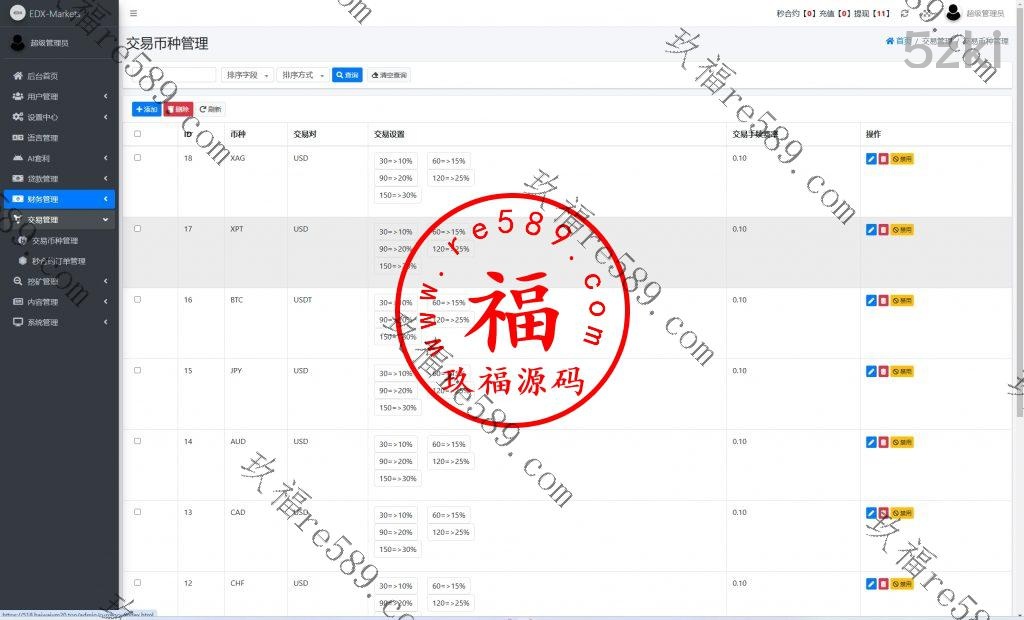Viewport: 1024px width, 620px height.
Task: Click the yellow 禁用 button for AUD row
Action: point(902,442)
